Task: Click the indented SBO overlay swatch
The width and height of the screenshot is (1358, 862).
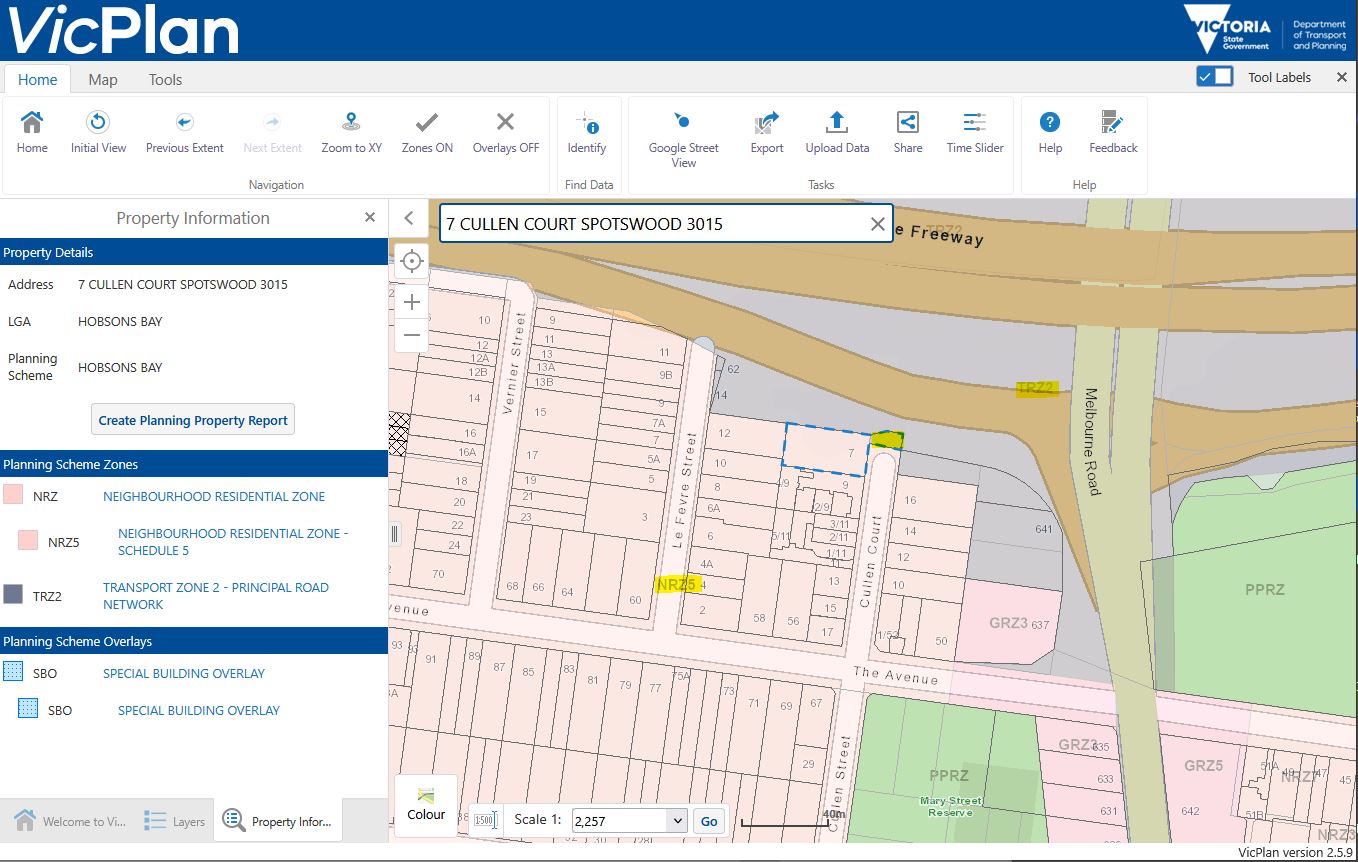Action: point(28,710)
